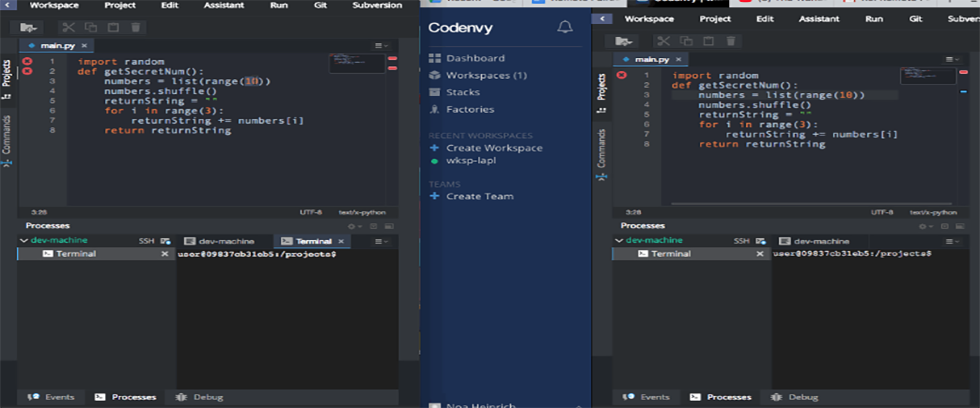The width and height of the screenshot is (980, 408).
Task: Click line 2 error marker in left IDE gutter
Action: [27, 71]
